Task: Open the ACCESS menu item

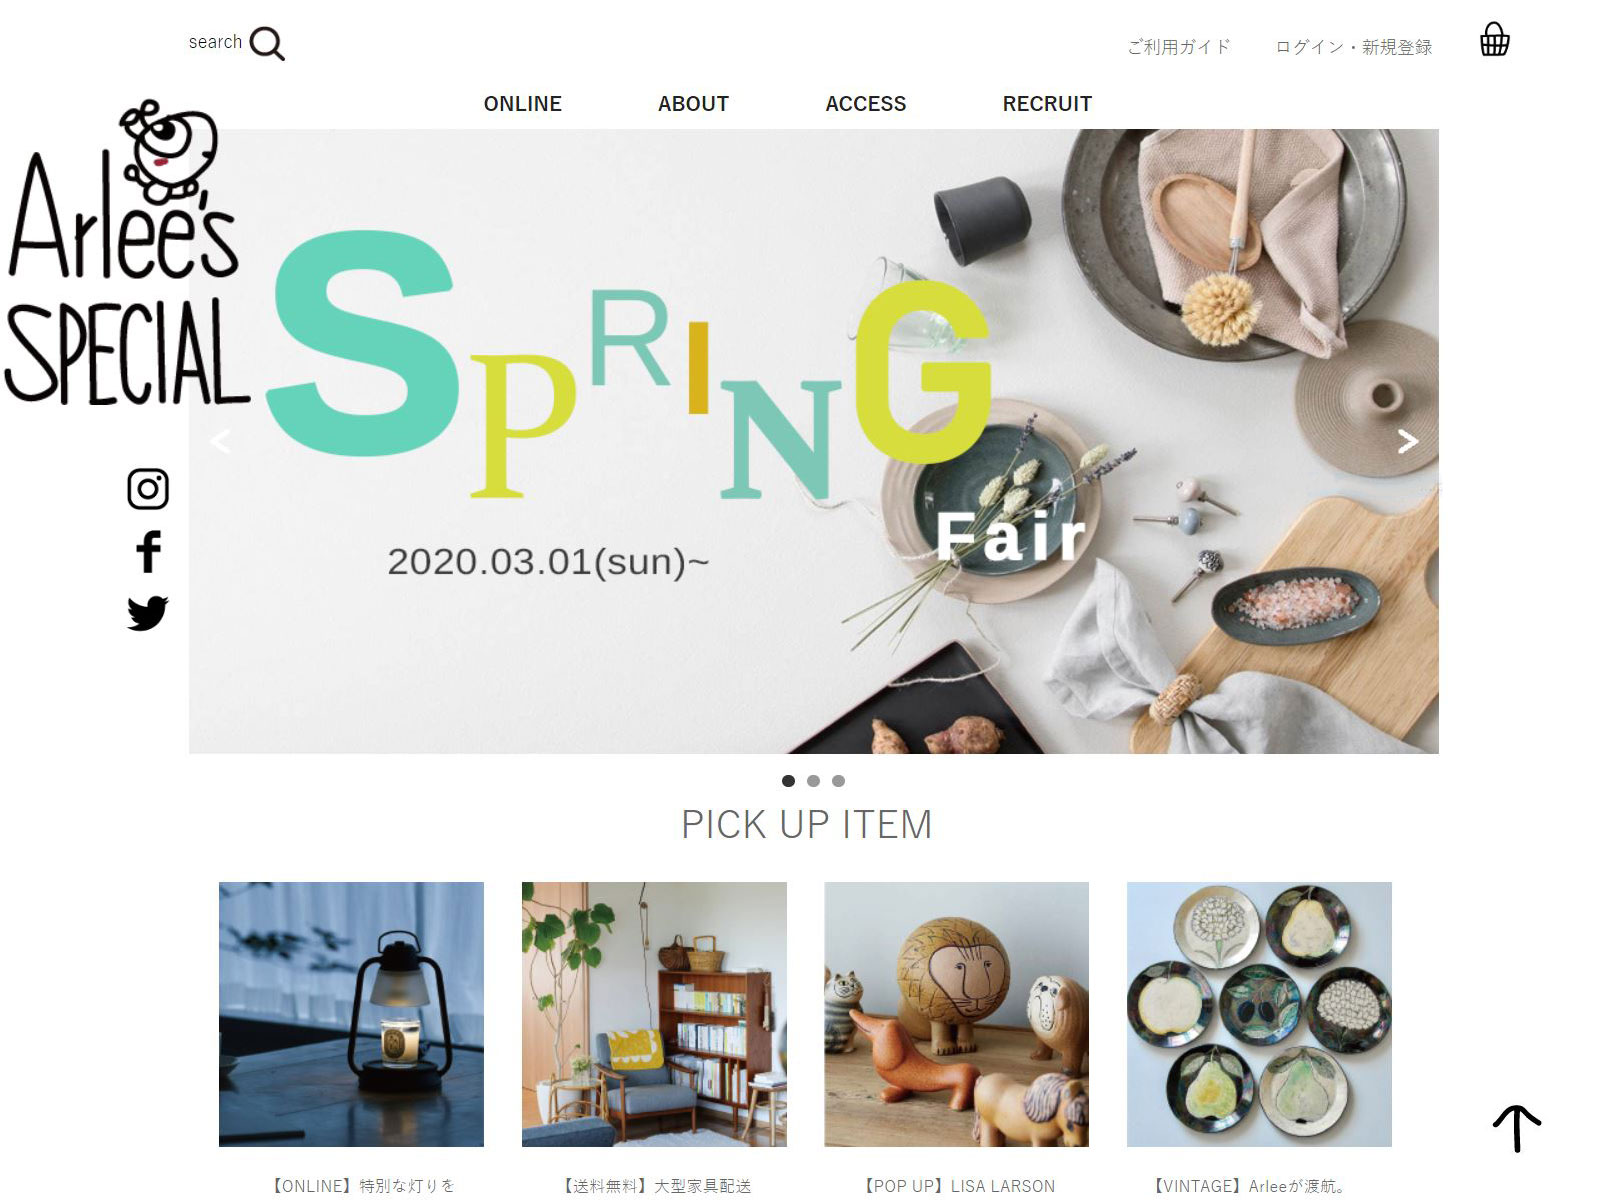Action: coord(865,104)
